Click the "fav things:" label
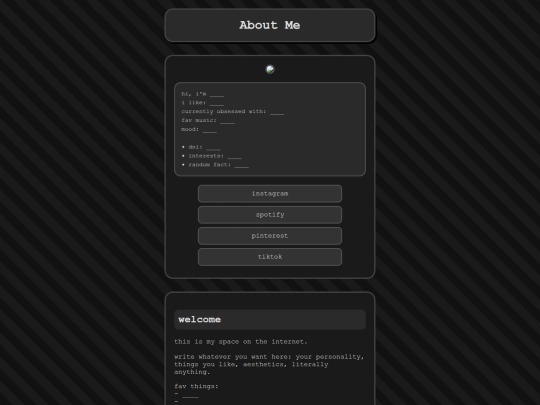The image size is (540, 405). coord(196,386)
